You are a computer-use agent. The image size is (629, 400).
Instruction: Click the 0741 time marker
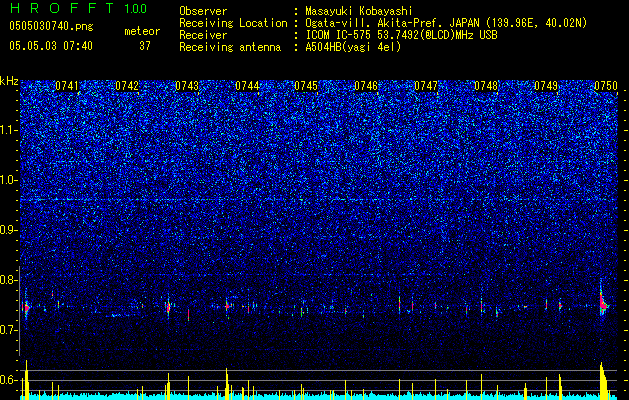(x=67, y=86)
